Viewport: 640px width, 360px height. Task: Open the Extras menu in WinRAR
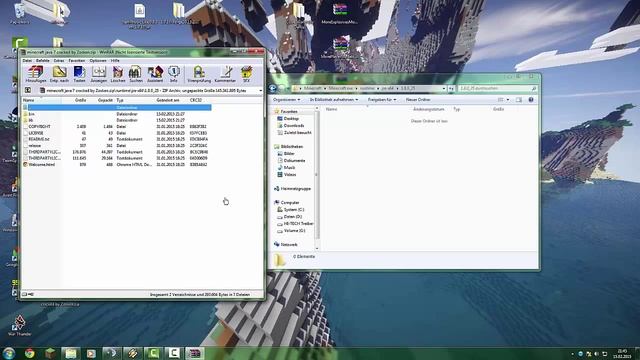(59, 60)
